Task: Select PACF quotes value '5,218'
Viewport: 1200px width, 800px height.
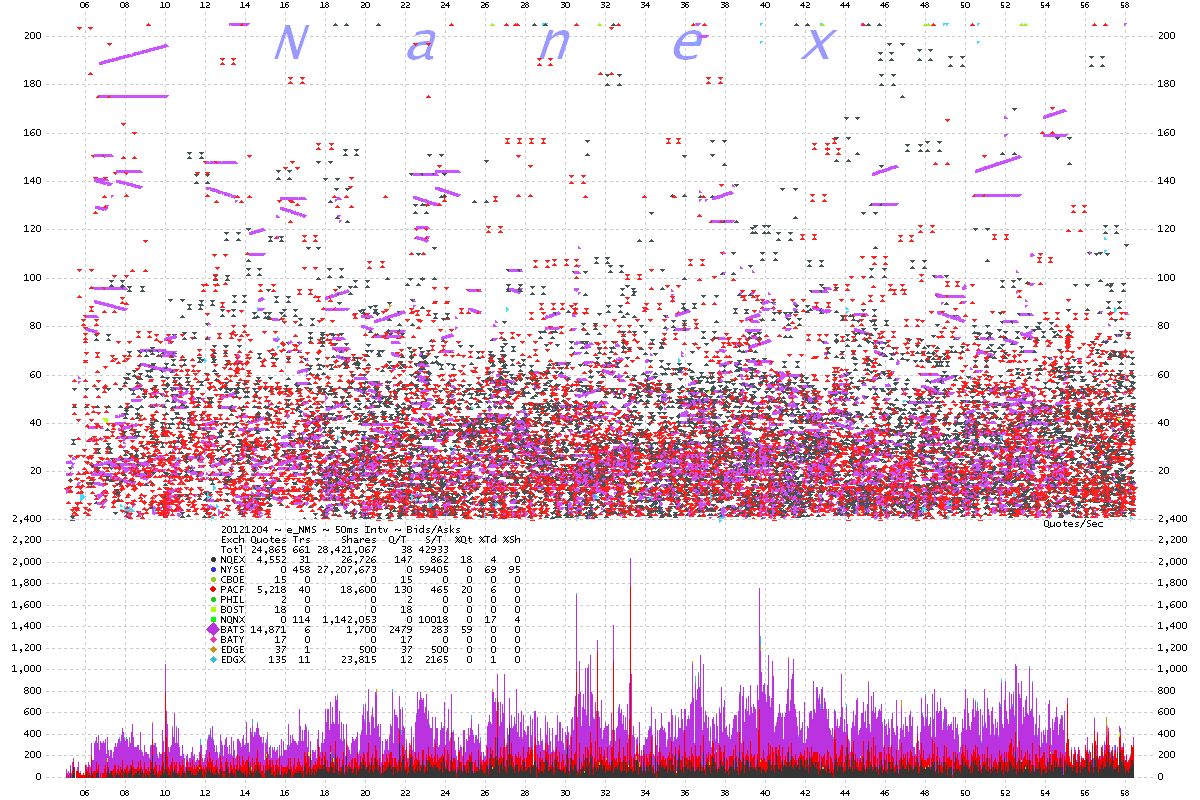Action: pyautogui.click(x=272, y=590)
